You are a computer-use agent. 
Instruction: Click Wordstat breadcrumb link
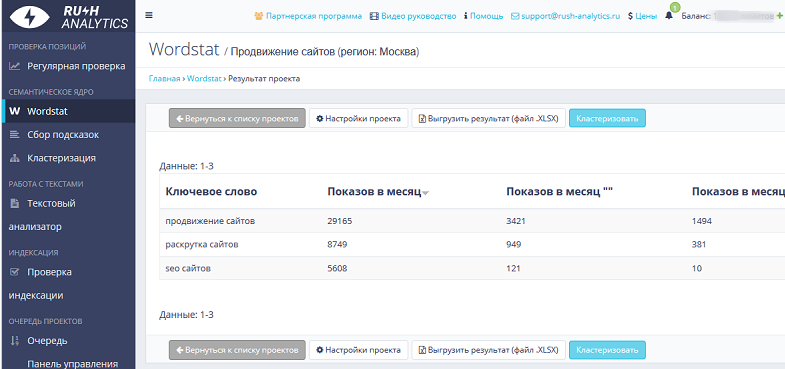(204, 79)
